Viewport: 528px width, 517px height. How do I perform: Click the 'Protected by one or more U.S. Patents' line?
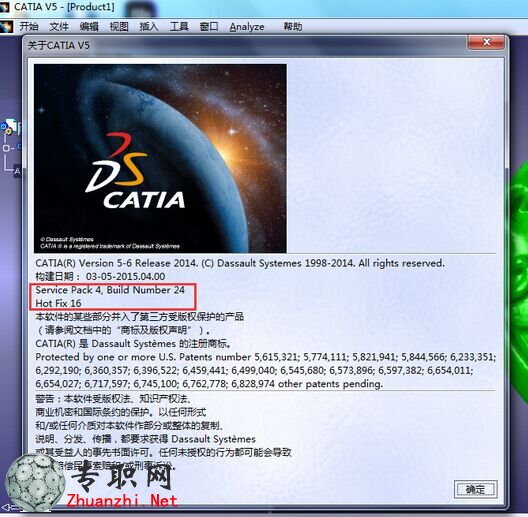265,357
